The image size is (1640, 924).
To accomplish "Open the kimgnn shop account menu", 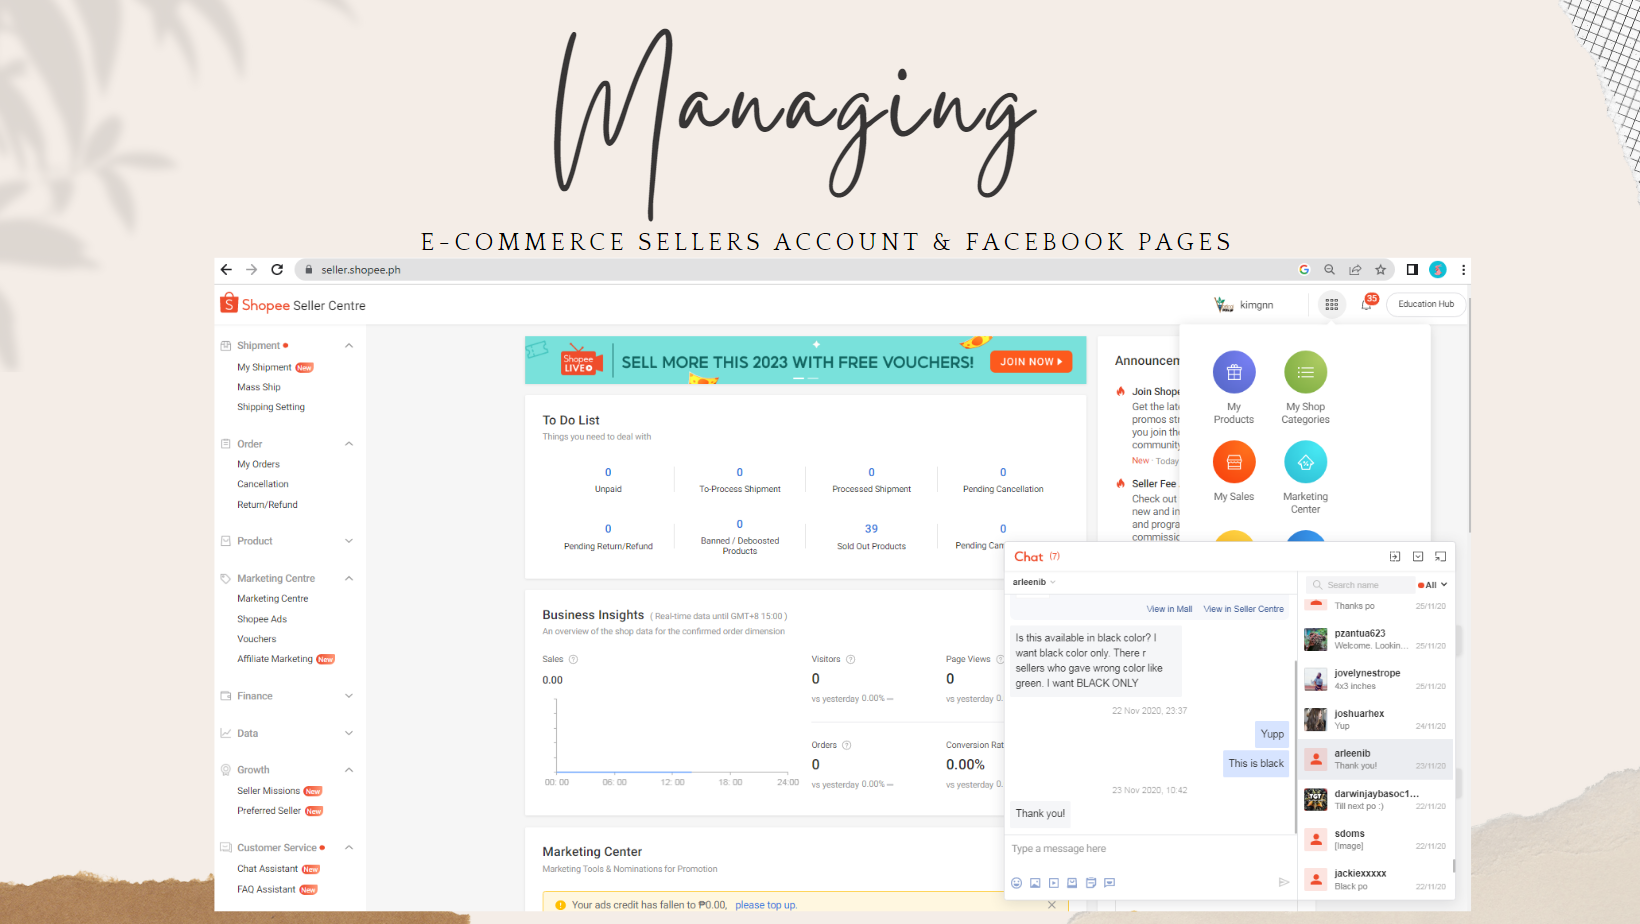I will pyautogui.click(x=1244, y=305).
